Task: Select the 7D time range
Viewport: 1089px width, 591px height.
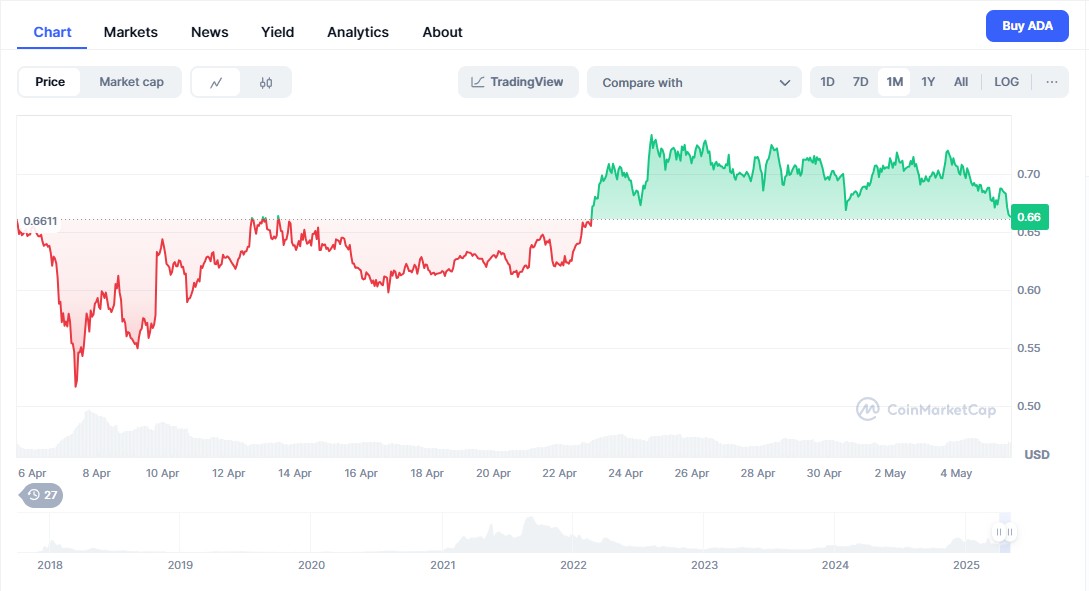Action: 860,82
